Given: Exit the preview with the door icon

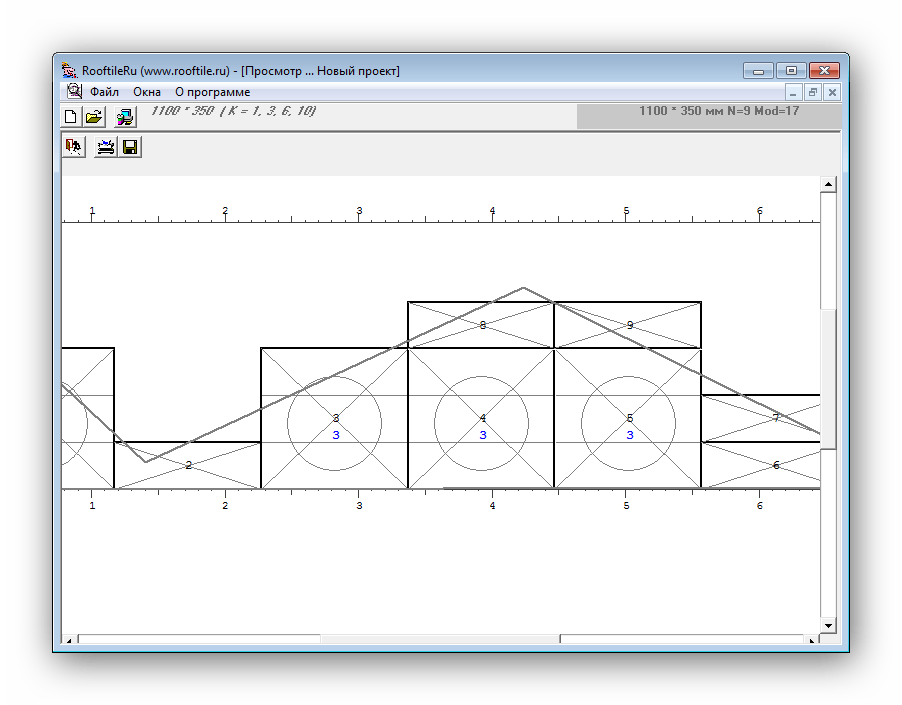Looking at the screenshot, I should click(73, 148).
